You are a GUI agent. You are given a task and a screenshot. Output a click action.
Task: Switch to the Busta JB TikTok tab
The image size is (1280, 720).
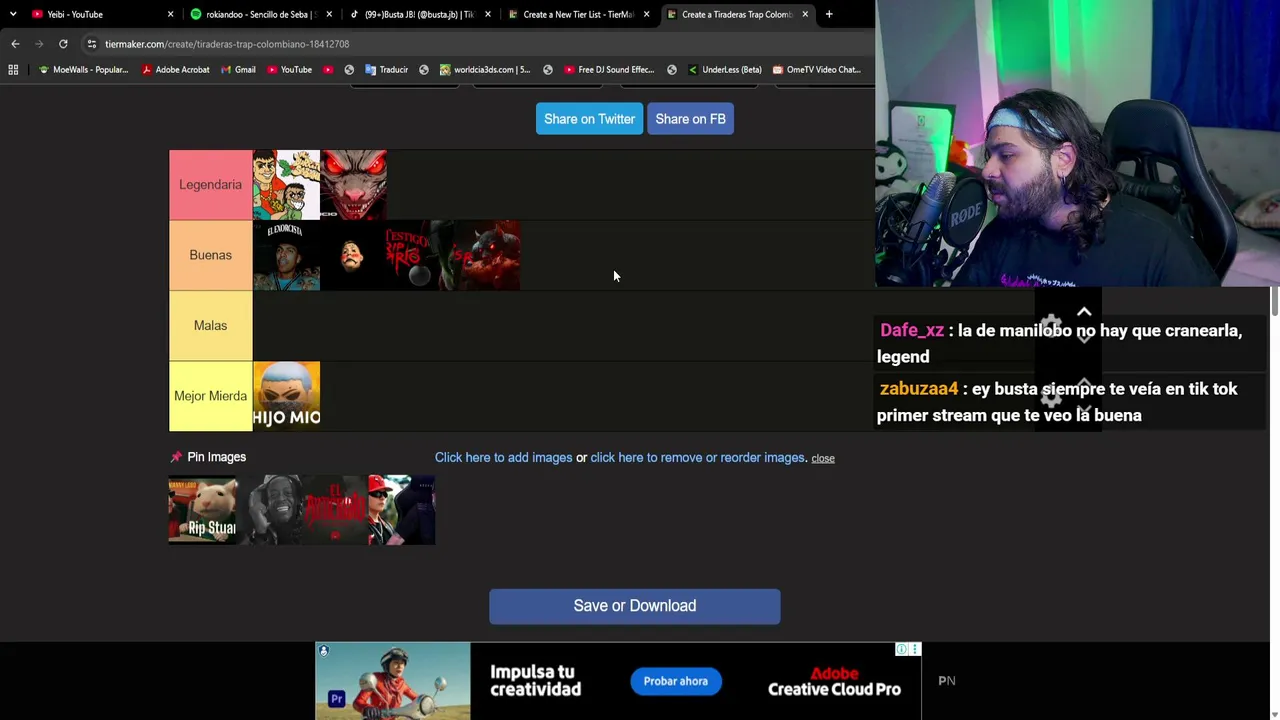tap(418, 14)
